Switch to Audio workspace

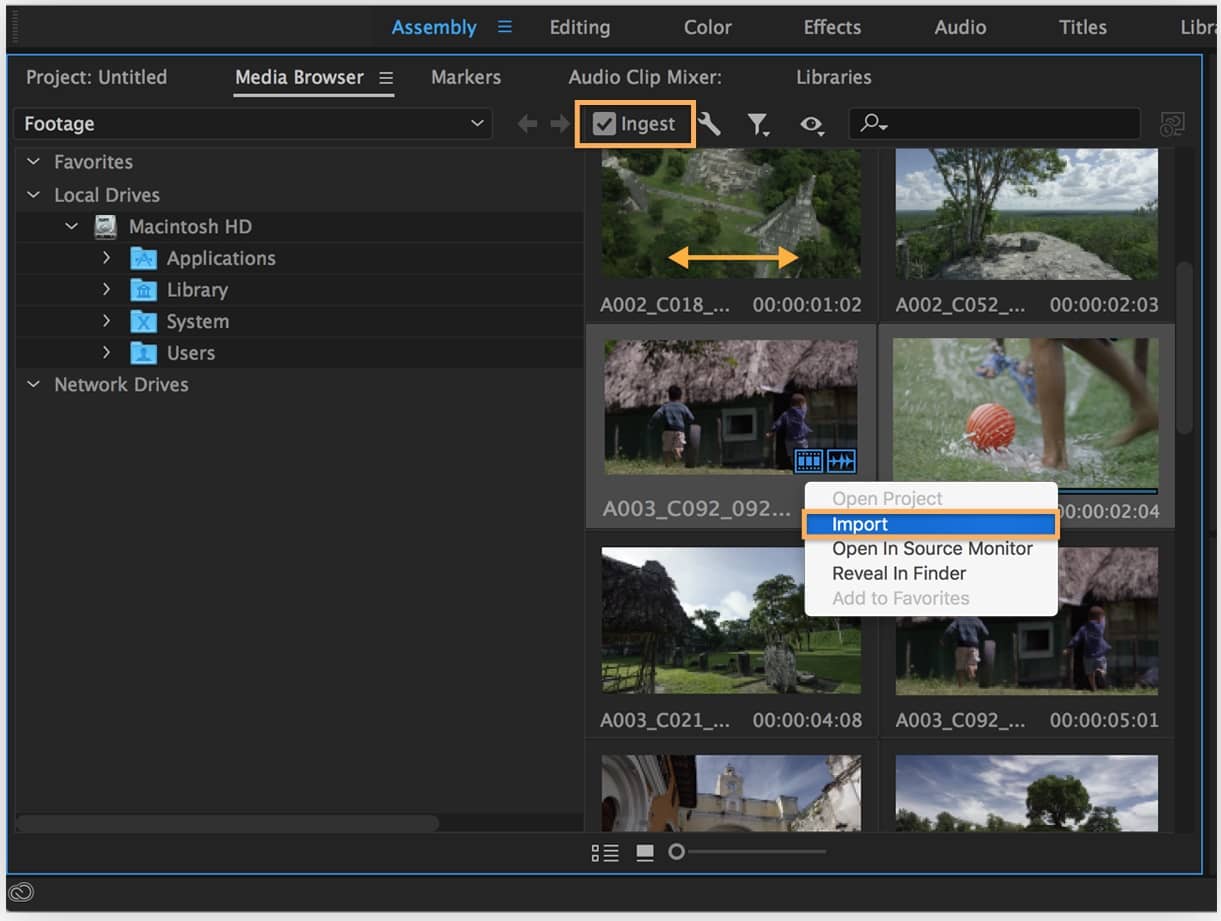point(960,27)
